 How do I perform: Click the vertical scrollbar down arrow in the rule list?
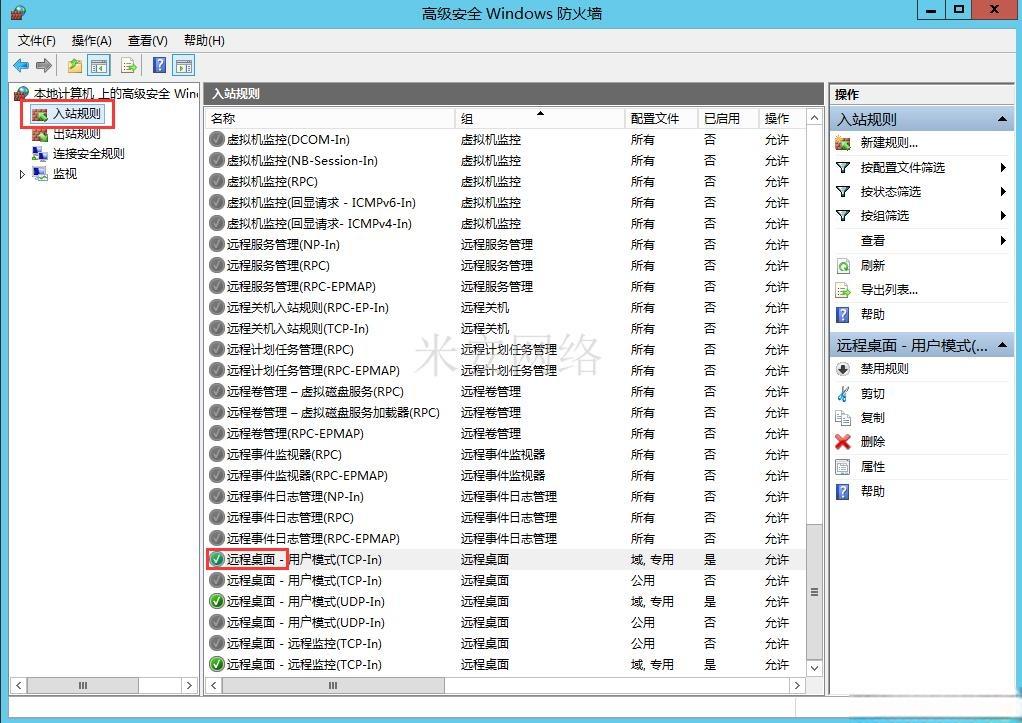point(814,668)
